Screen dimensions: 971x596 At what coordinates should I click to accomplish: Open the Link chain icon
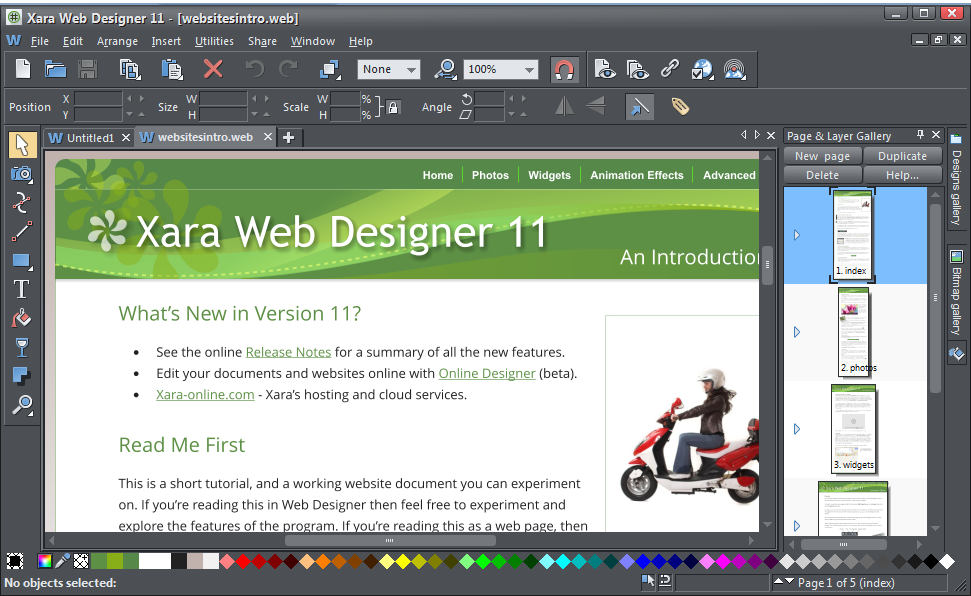[670, 69]
